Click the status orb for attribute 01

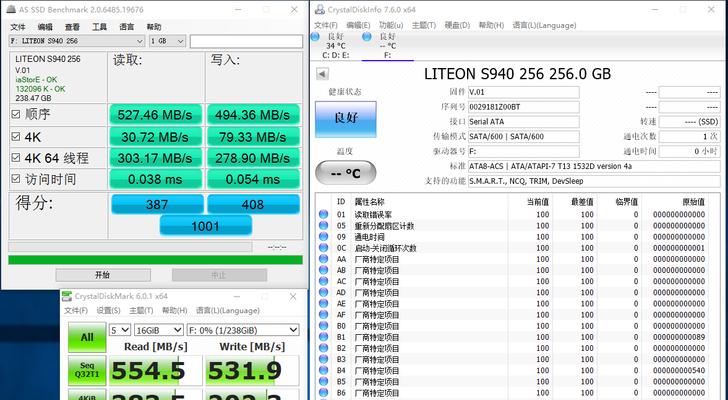pos(324,214)
